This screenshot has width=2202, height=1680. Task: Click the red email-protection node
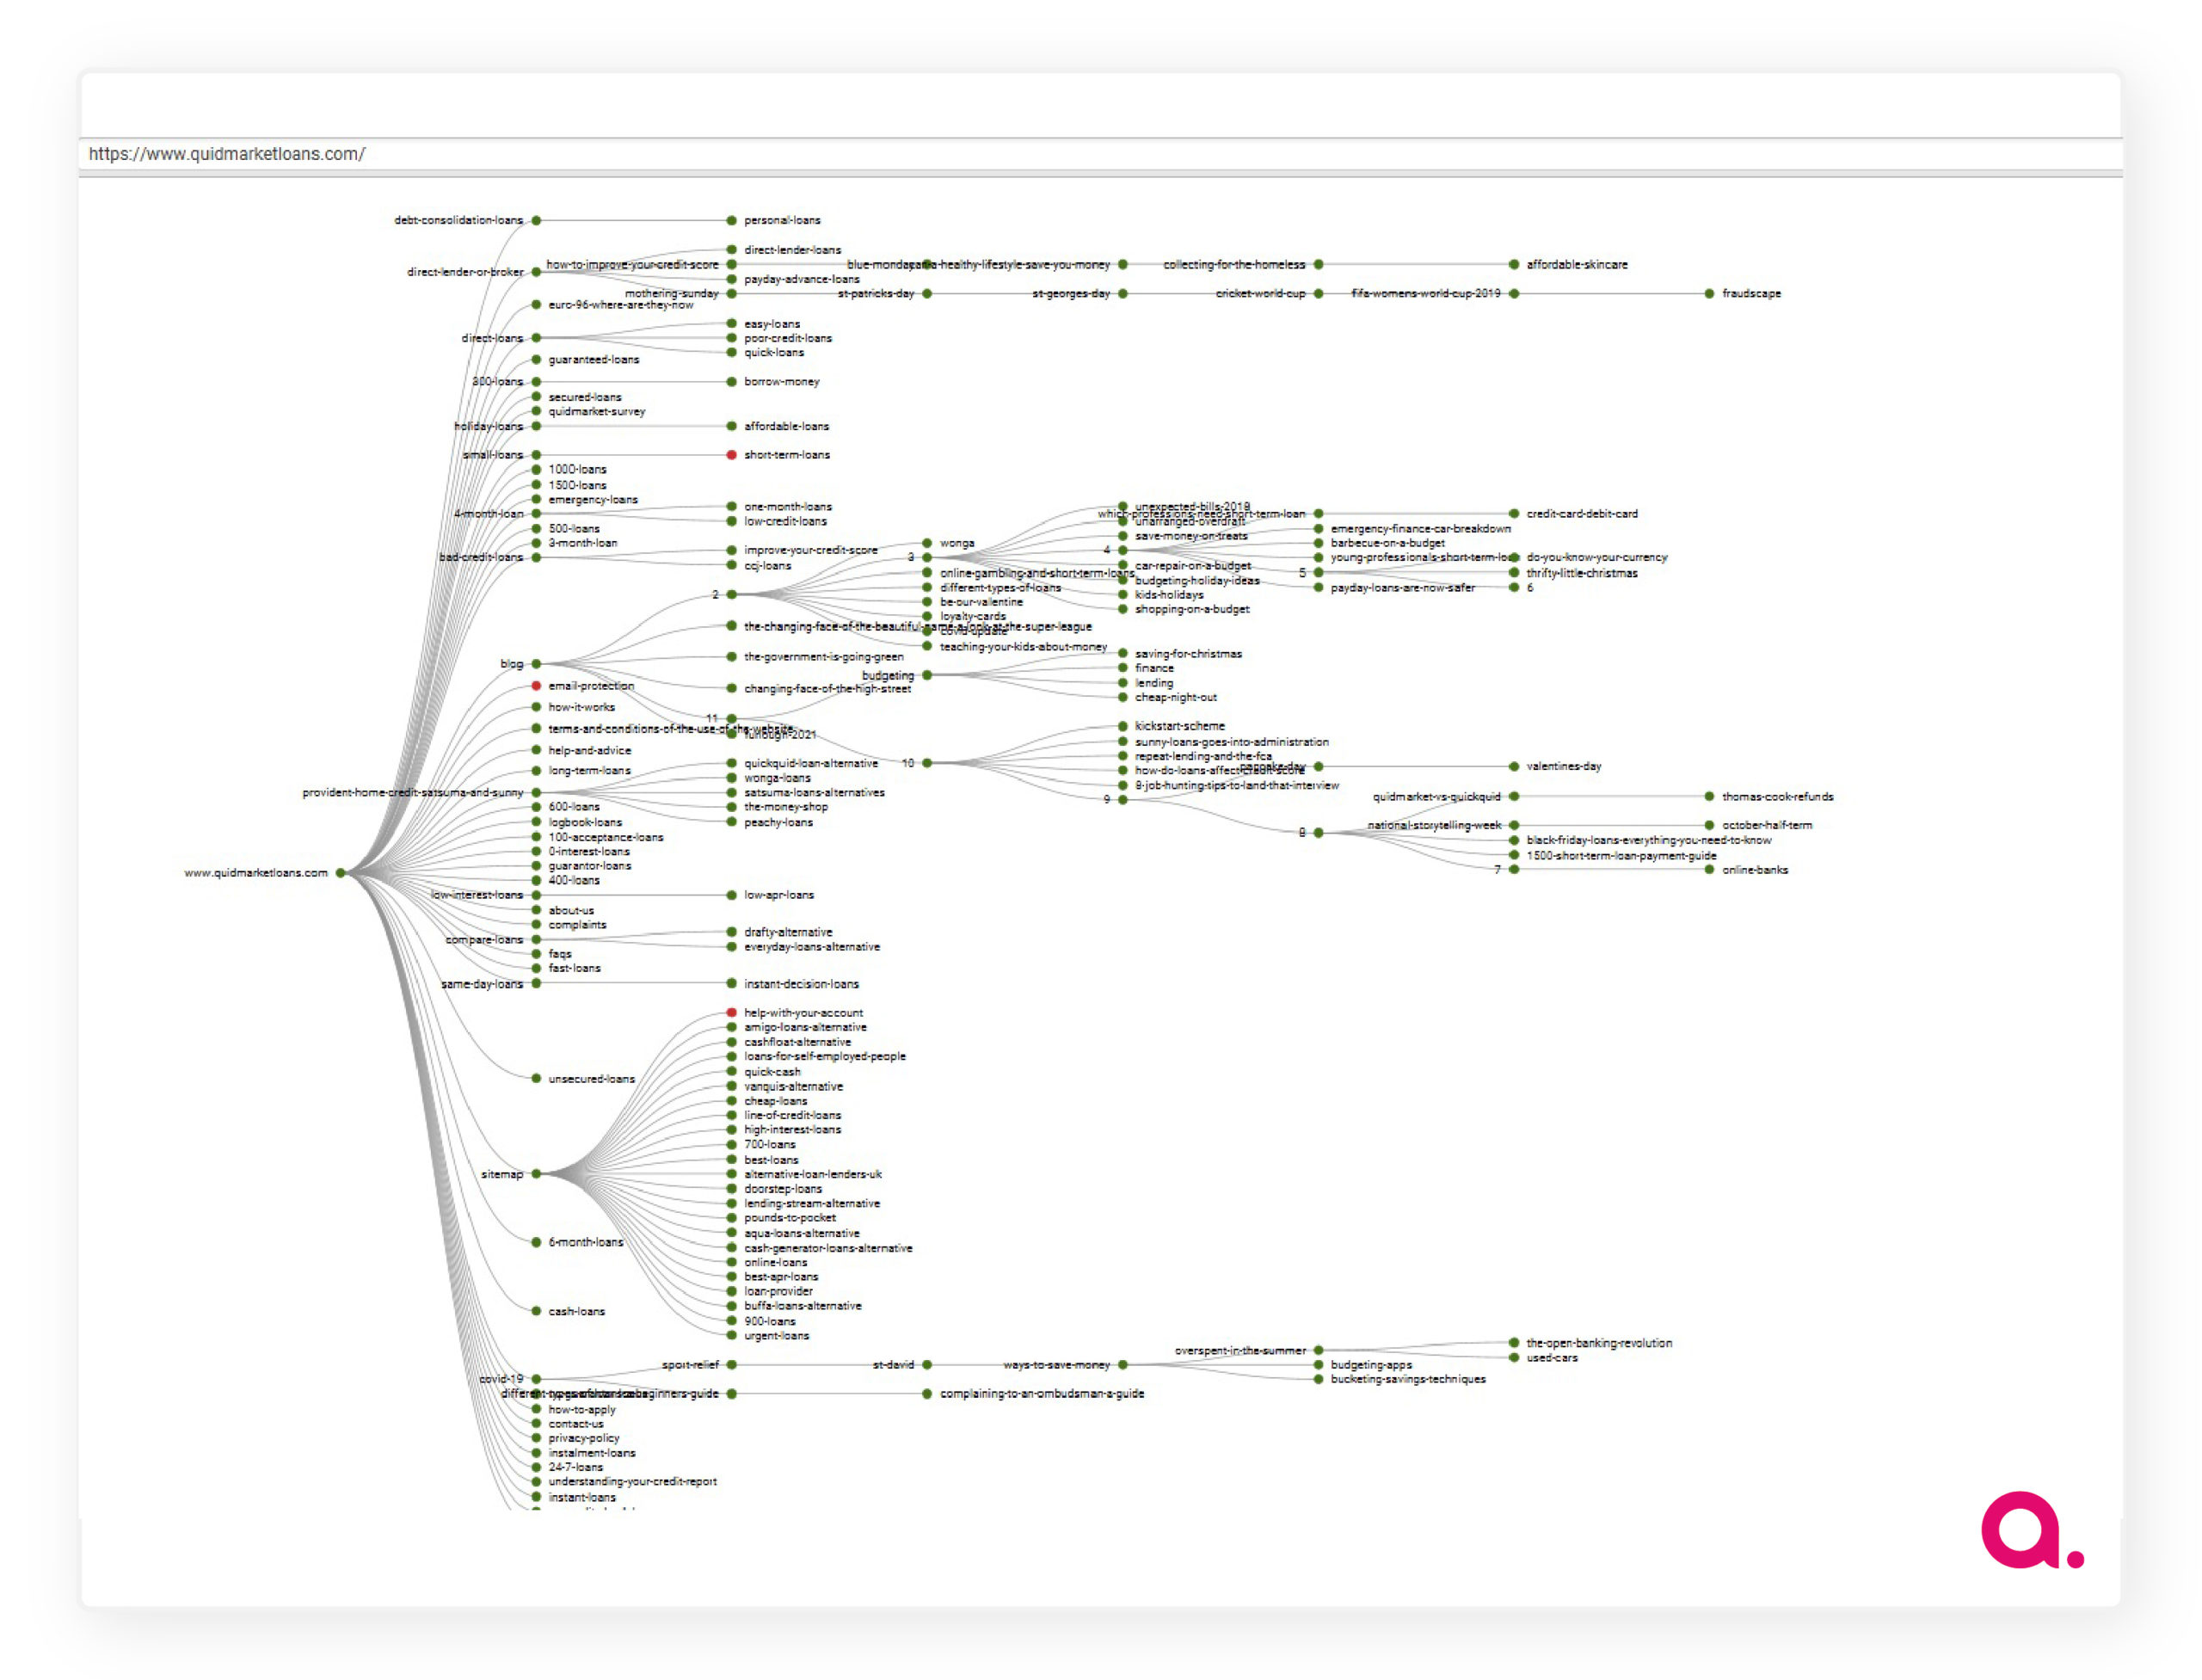tap(536, 686)
